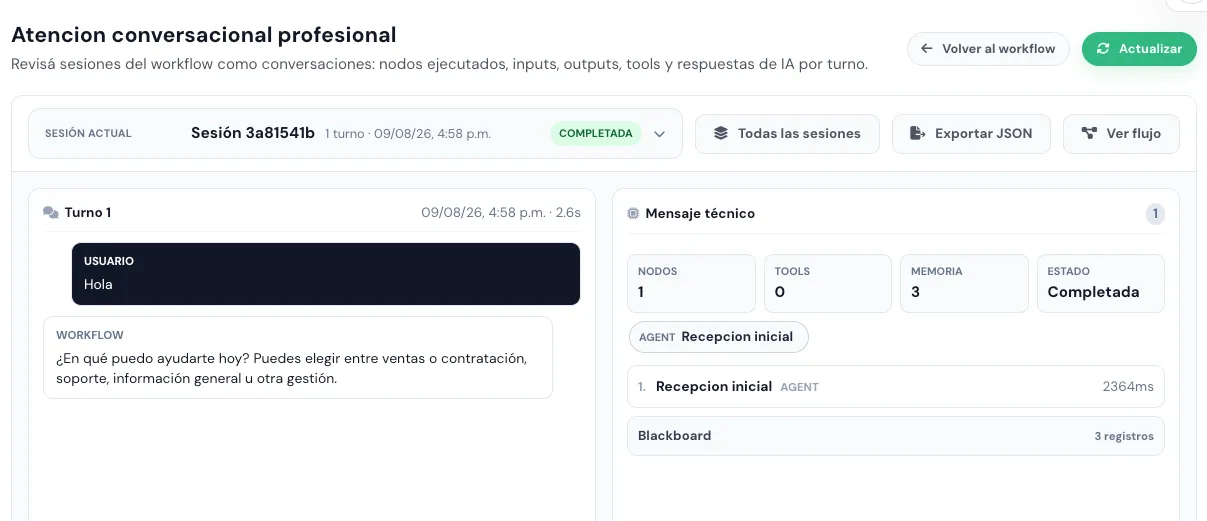
Task: Click the USUARIO Hola message bubble
Action: (x=326, y=274)
